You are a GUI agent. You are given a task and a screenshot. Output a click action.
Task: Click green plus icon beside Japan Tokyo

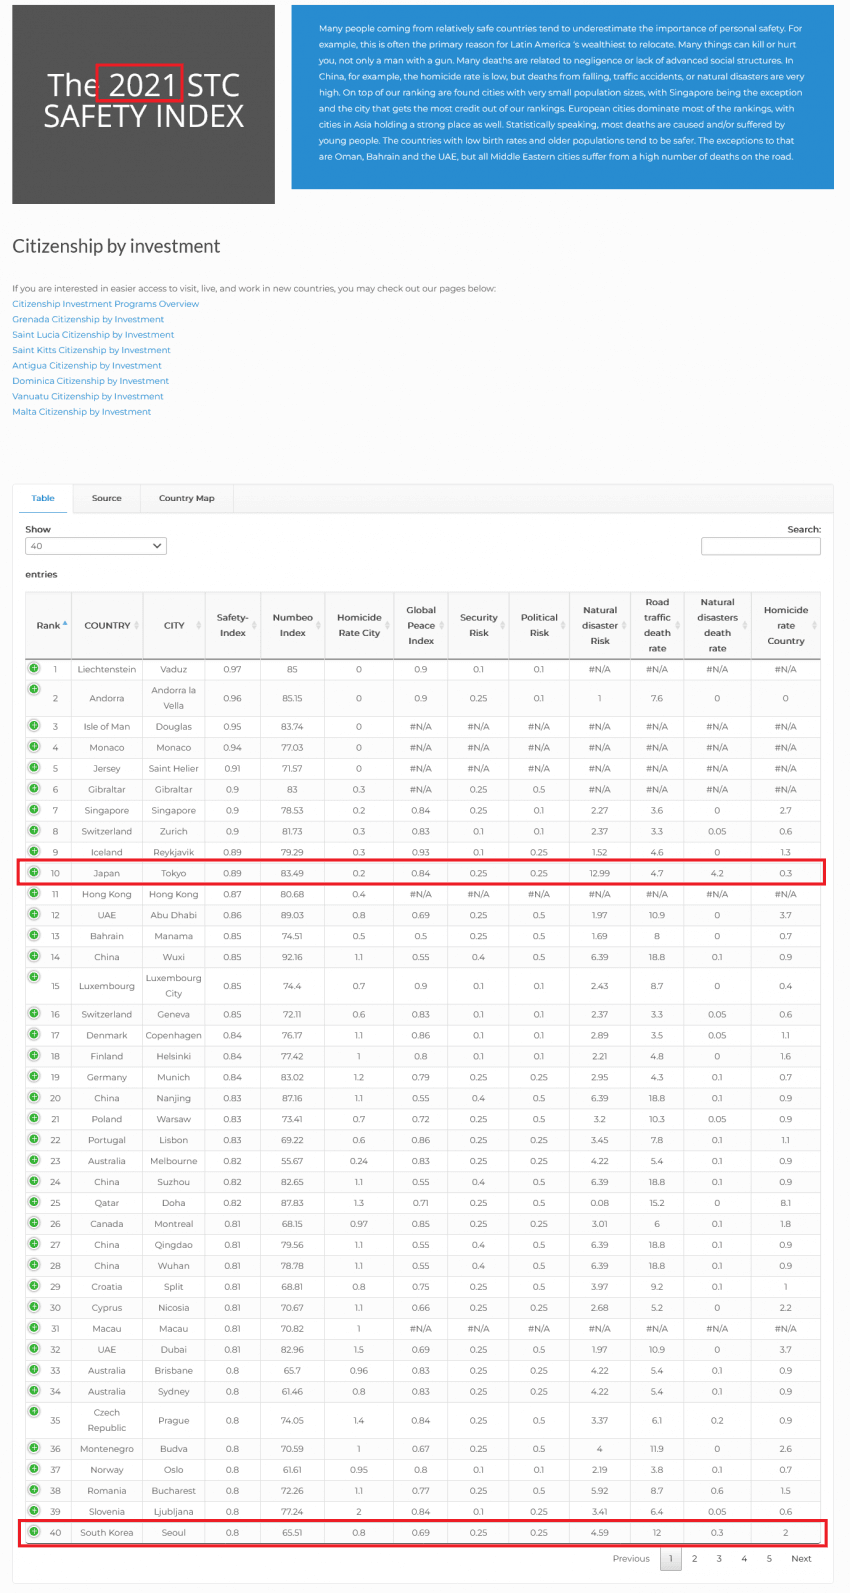pyautogui.click(x=33, y=872)
